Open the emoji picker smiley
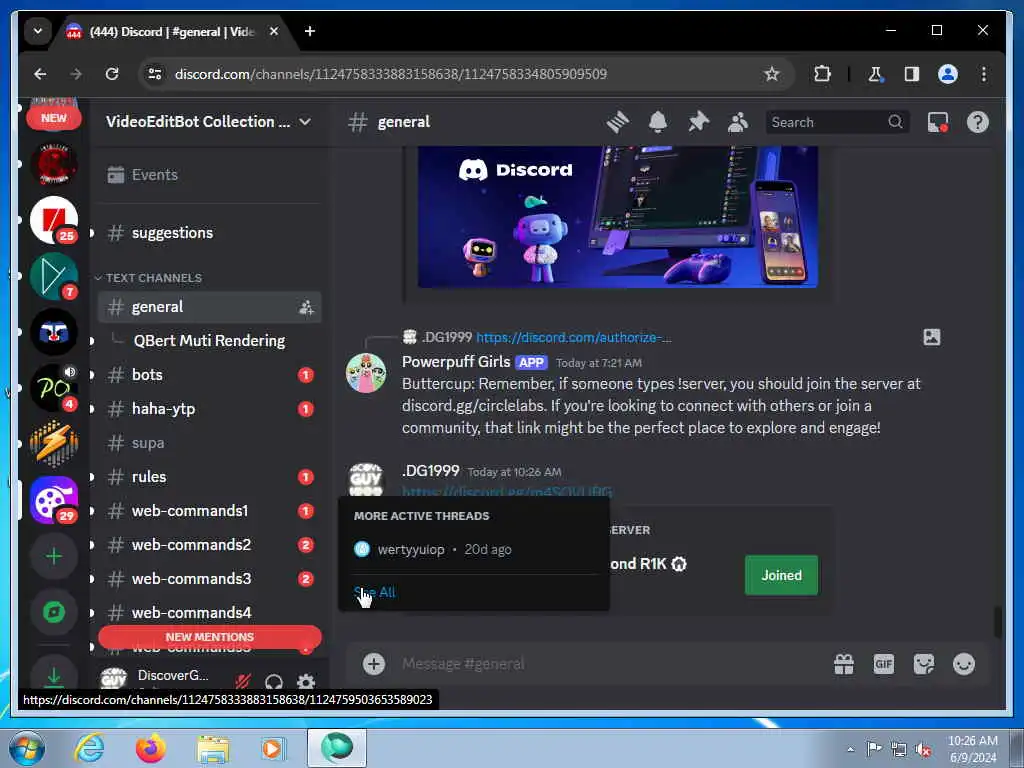This screenshot has width=1024, height=768. 964,664
